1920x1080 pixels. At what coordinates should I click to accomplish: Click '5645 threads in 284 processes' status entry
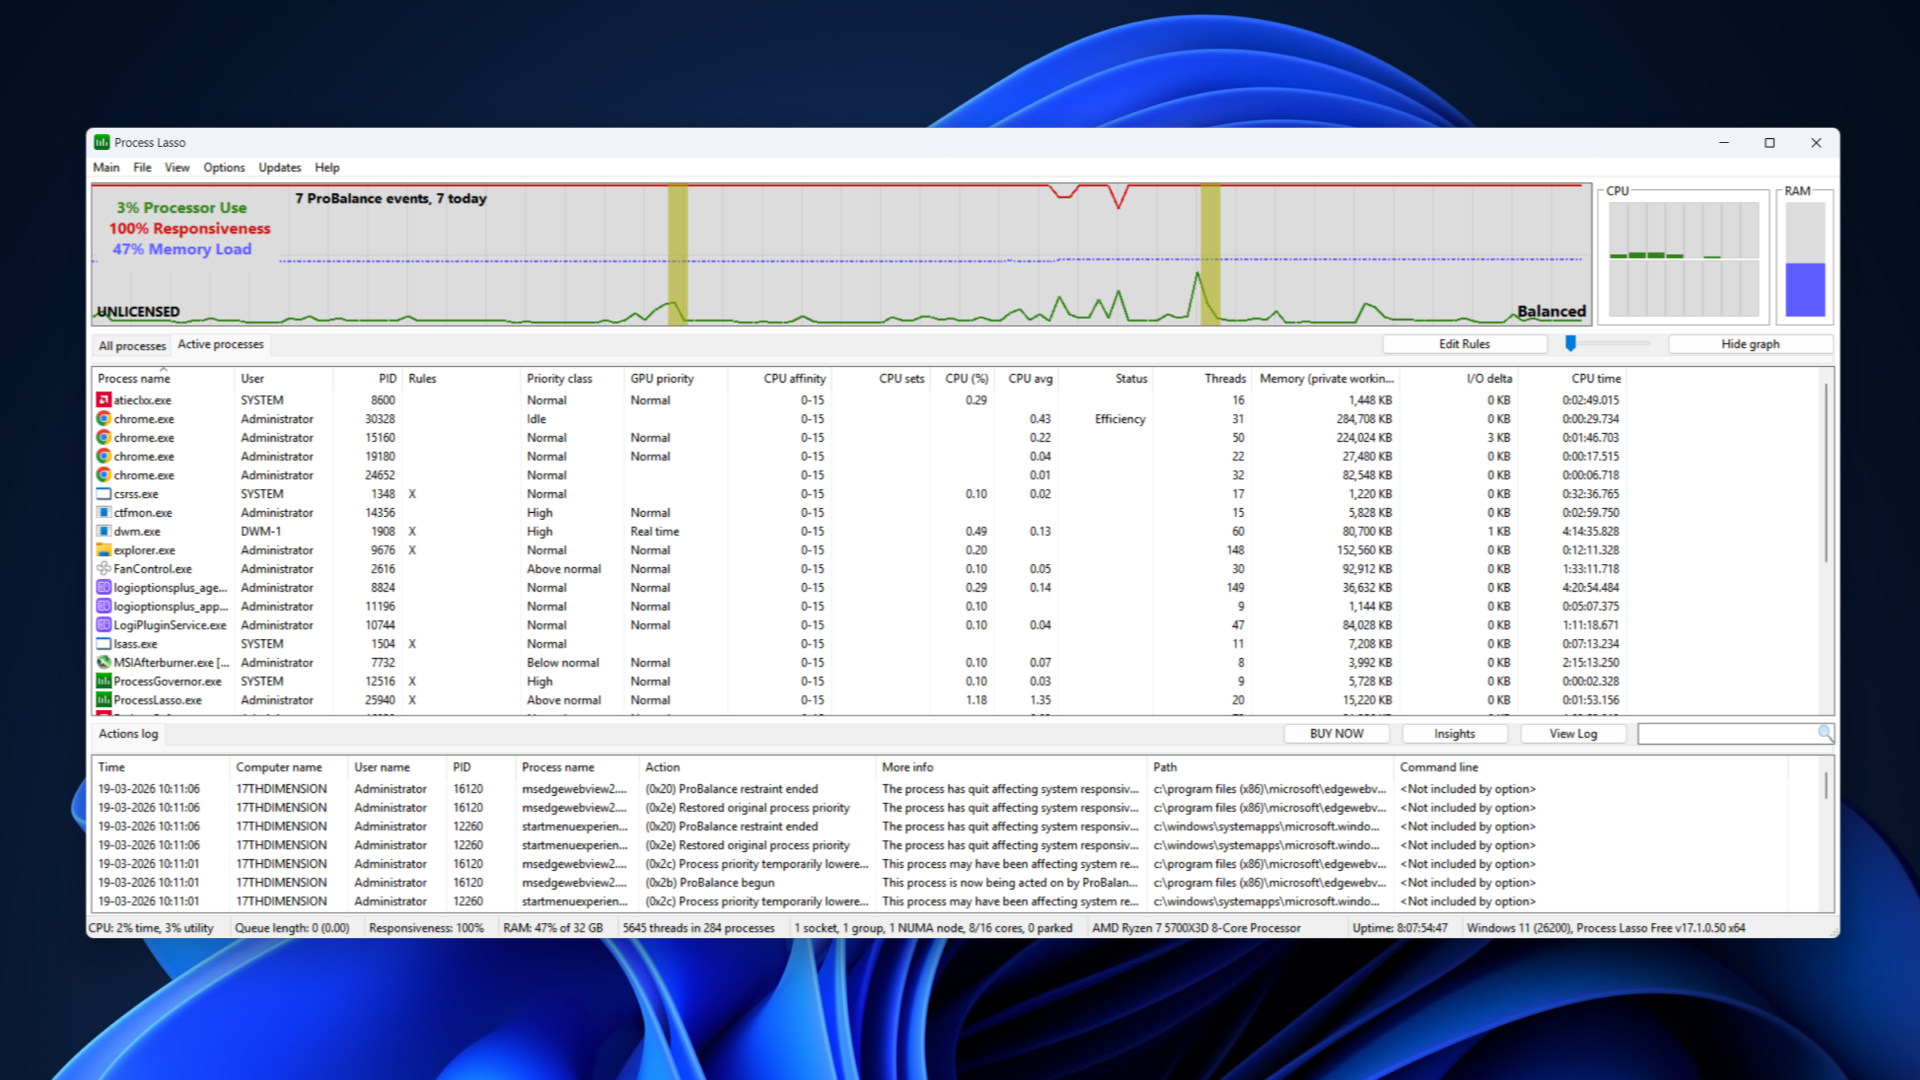click(x=698, y=928)
